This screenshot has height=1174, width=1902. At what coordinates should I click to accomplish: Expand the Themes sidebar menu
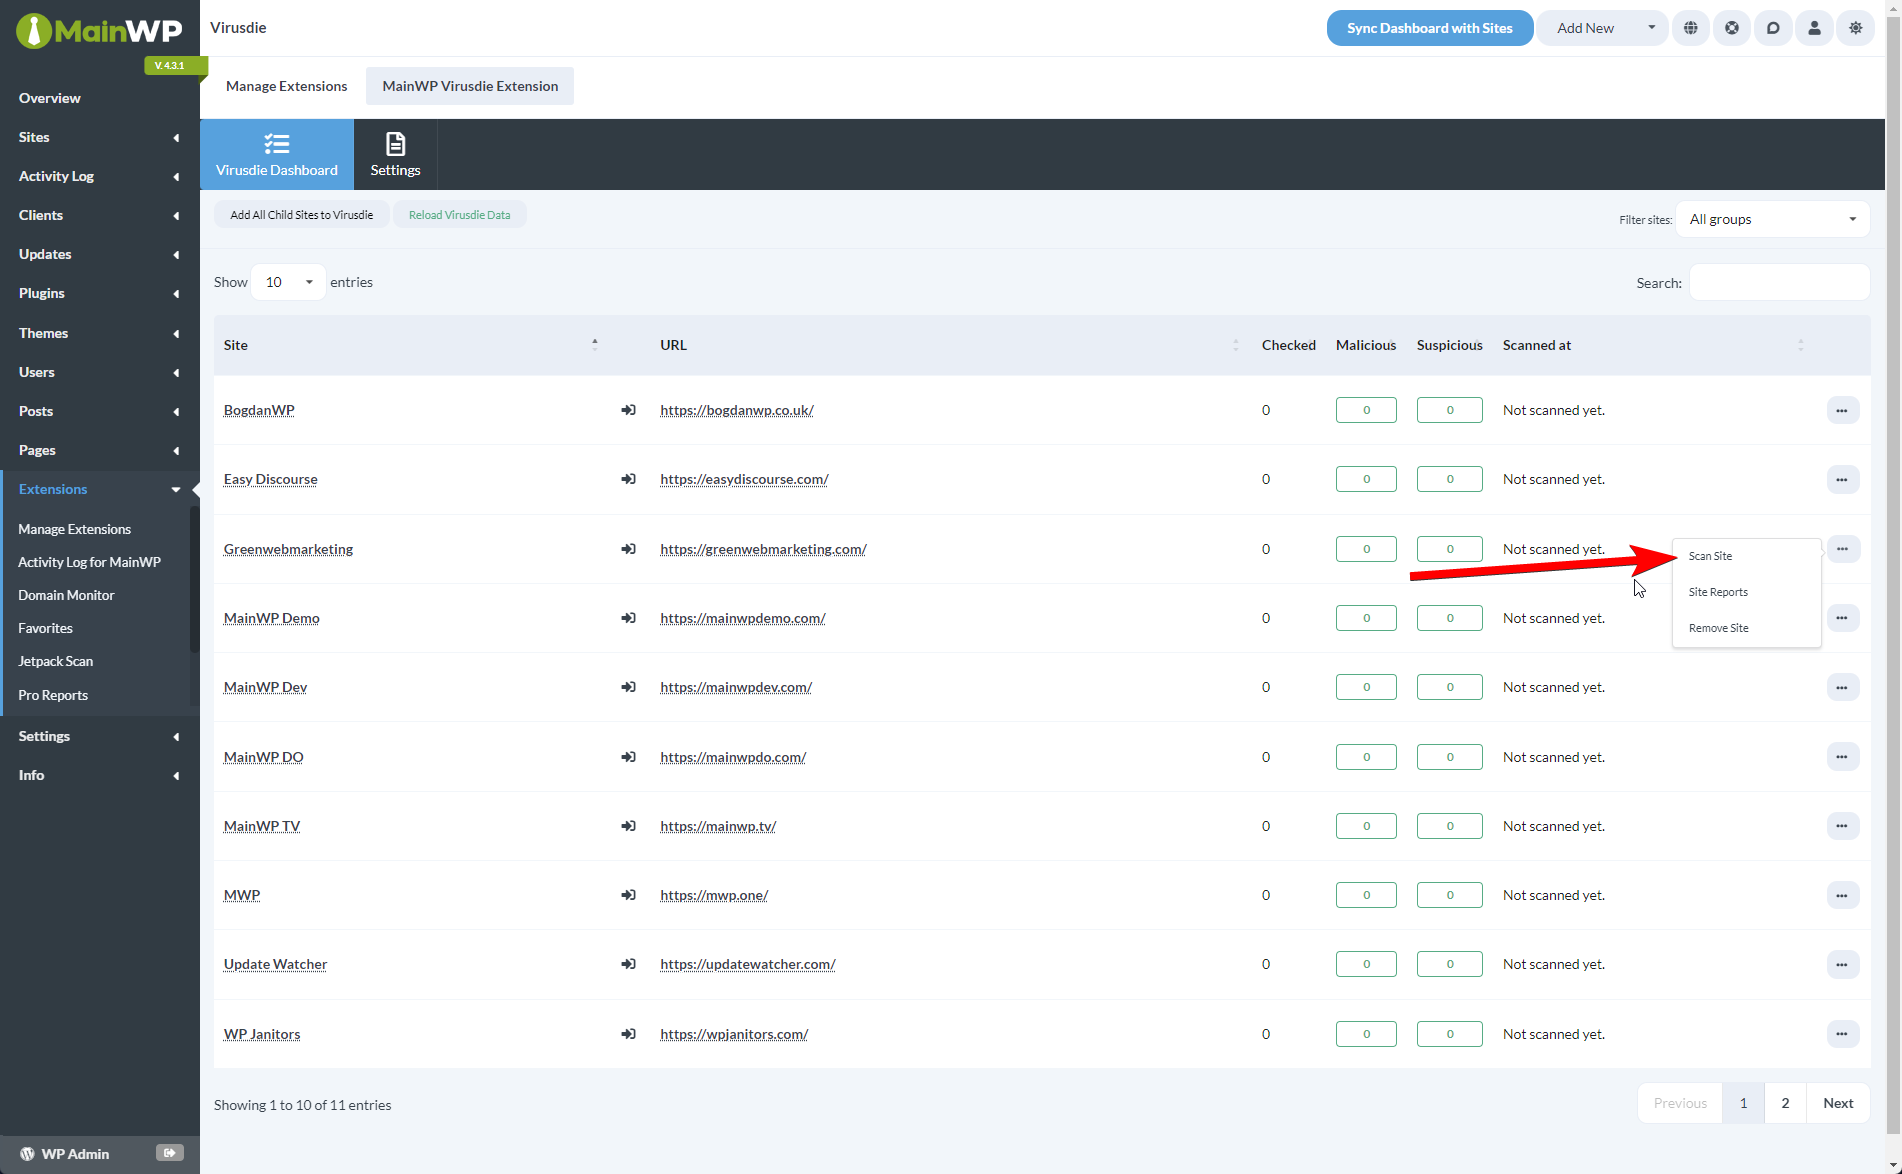point(99,333)
